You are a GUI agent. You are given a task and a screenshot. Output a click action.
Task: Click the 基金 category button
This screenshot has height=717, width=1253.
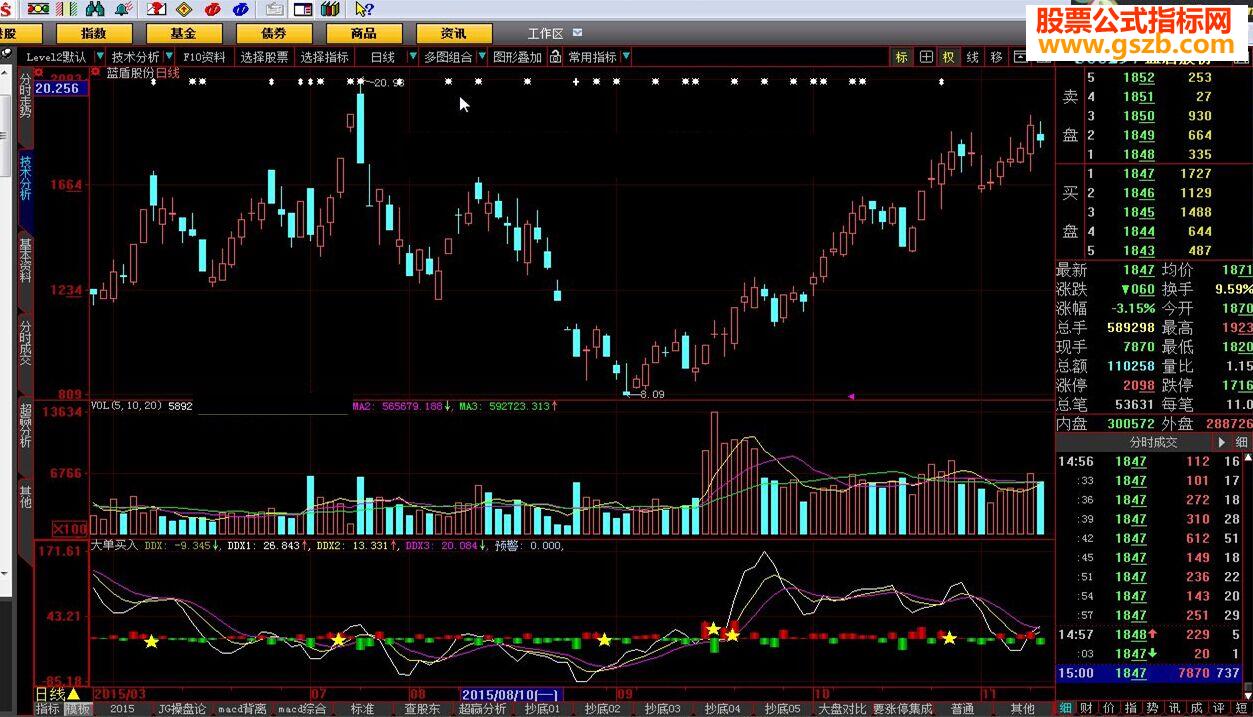pyautogui.click(x=183, y=33)
